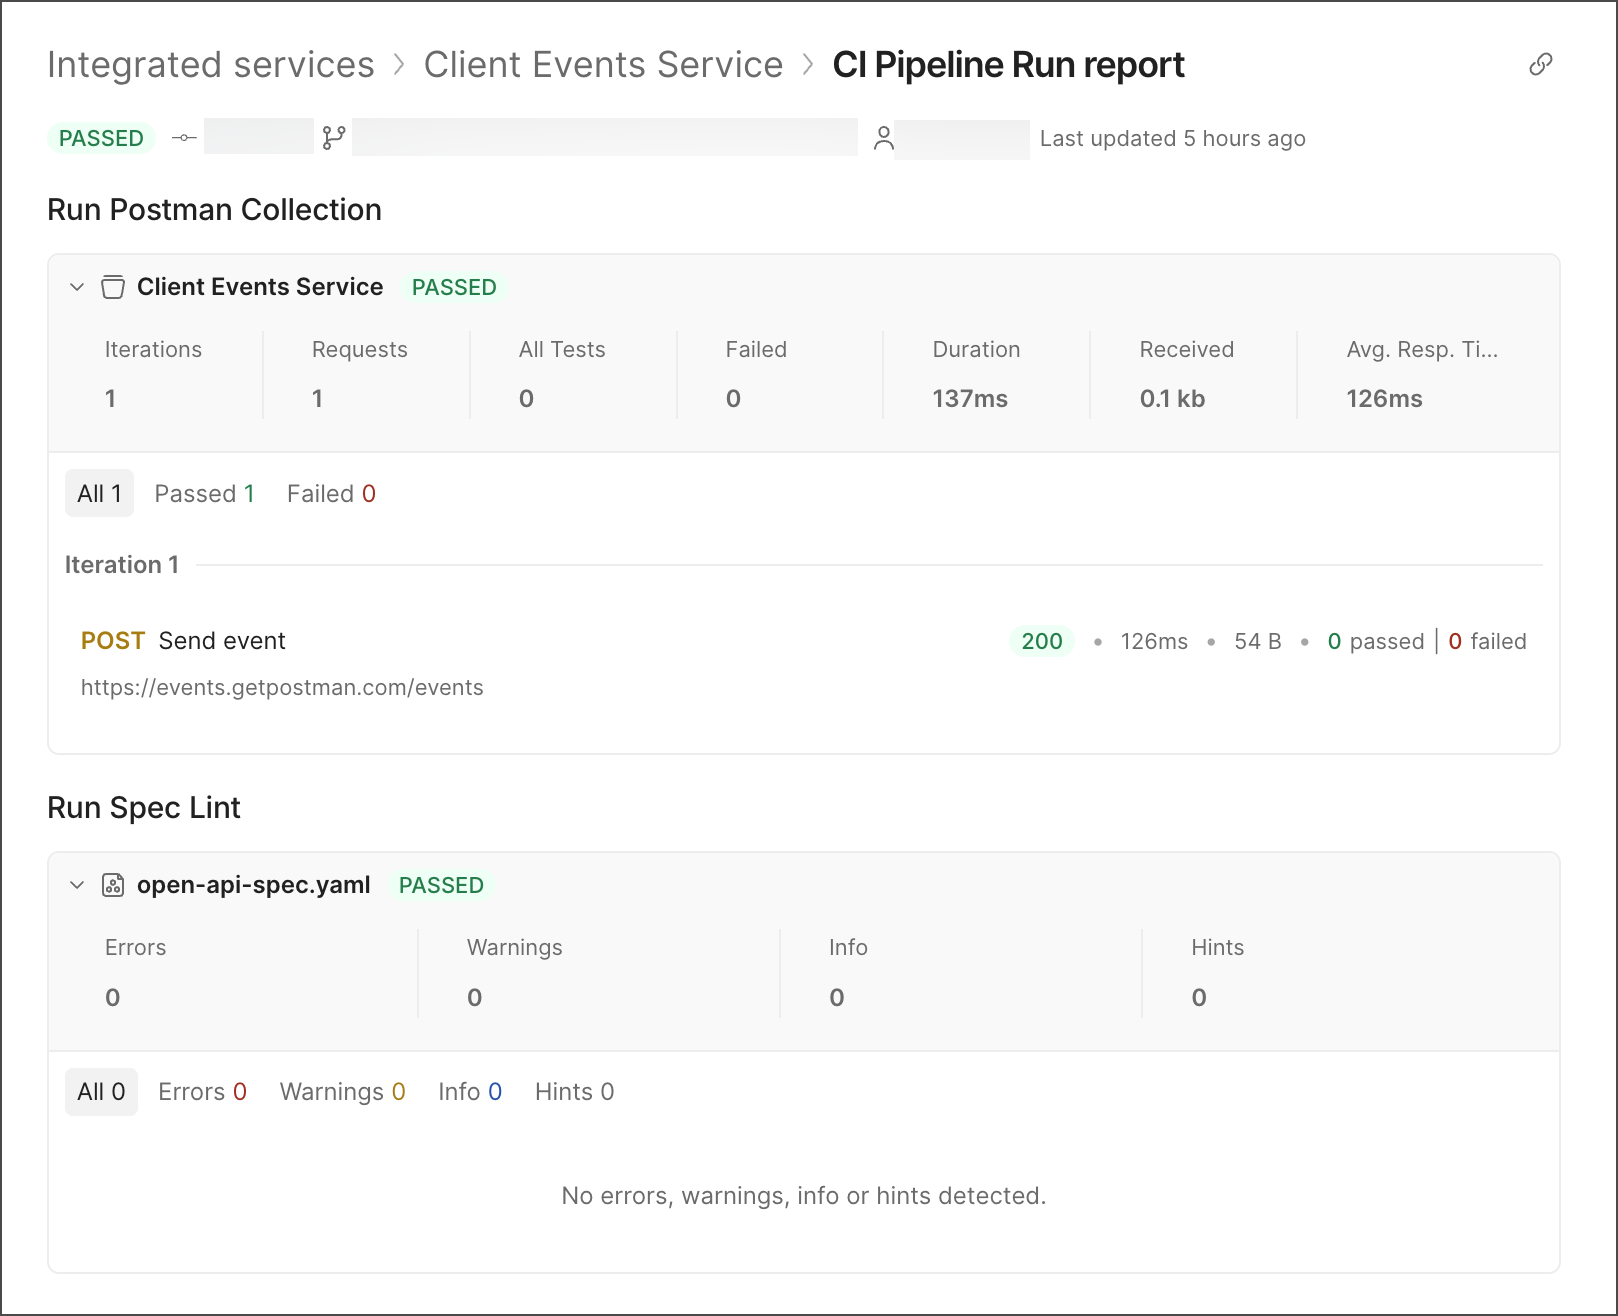Click the Duration stat label

tap(976, 349)
